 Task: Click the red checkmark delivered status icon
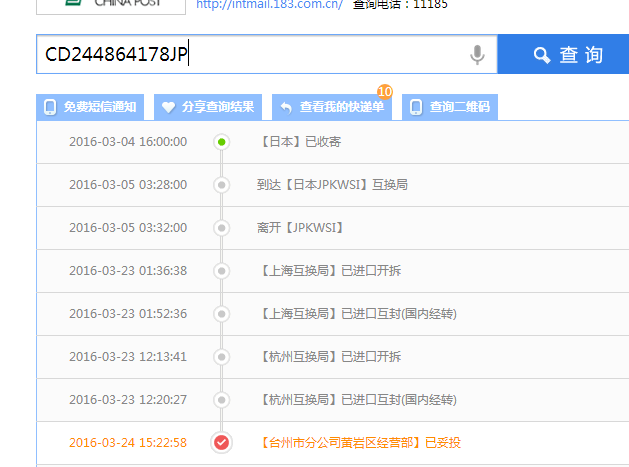click(x=222, y=442)
